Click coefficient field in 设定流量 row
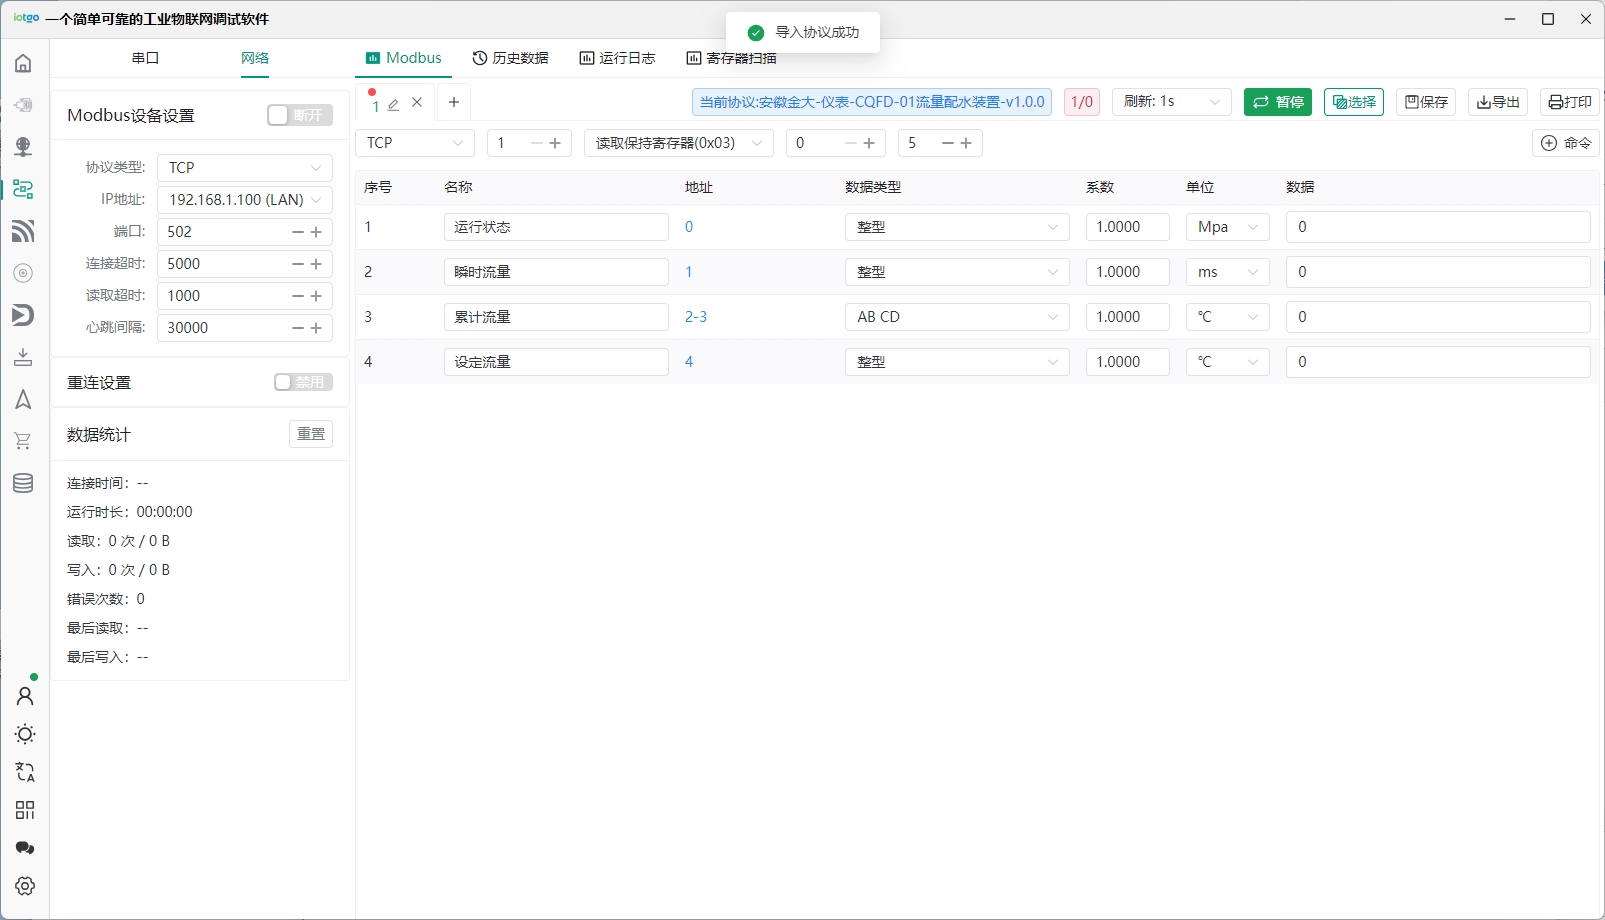 (x=1128, y=362)
